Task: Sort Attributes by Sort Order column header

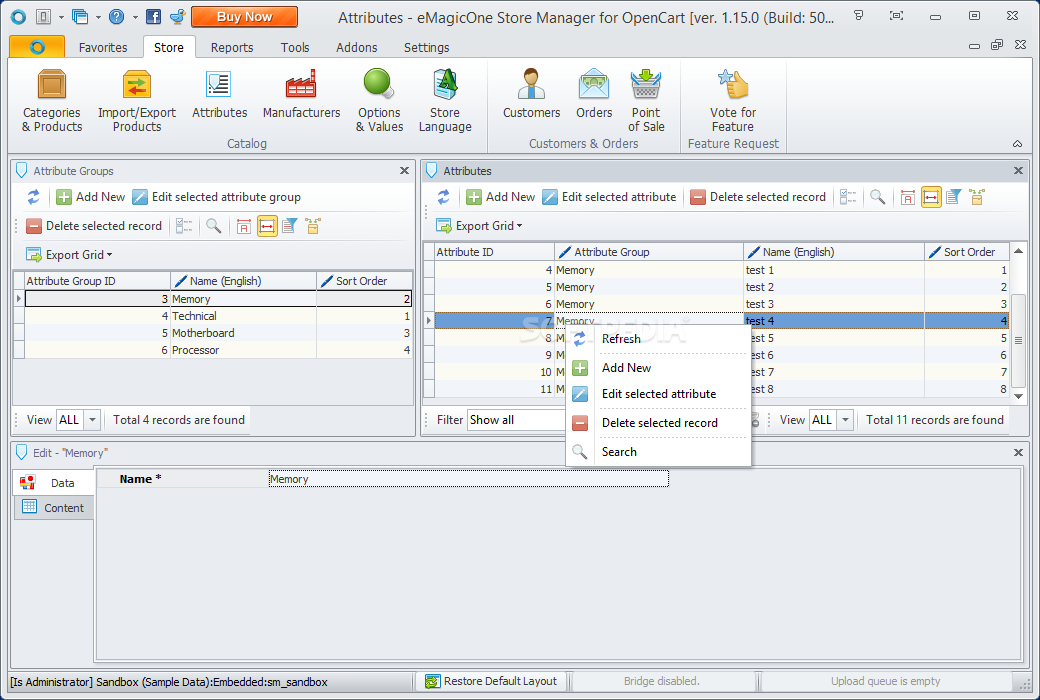Action: click(x=967, y=252)
